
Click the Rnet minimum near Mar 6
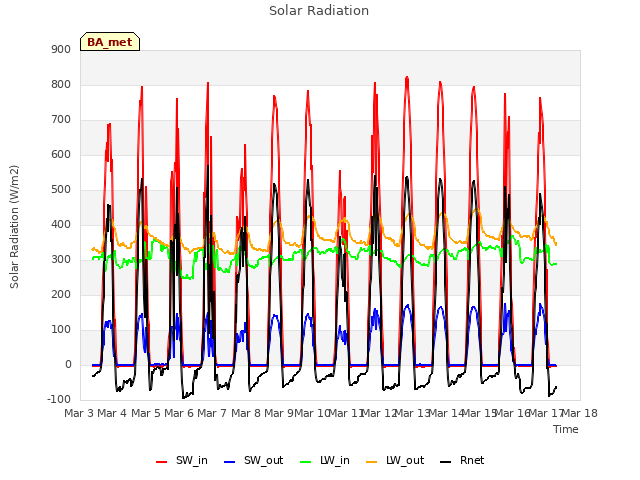(x=183, y=398)
